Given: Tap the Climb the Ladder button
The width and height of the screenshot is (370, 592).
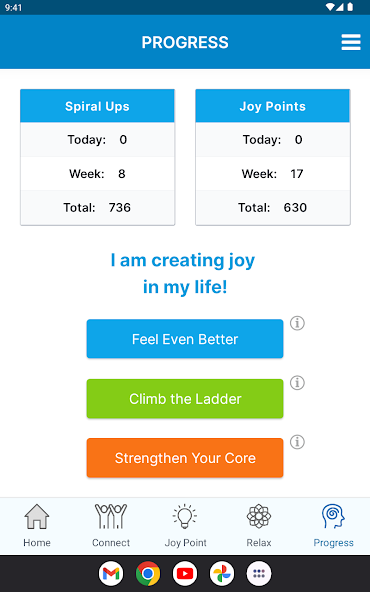Looking at the screenshot, I should 185,398.
